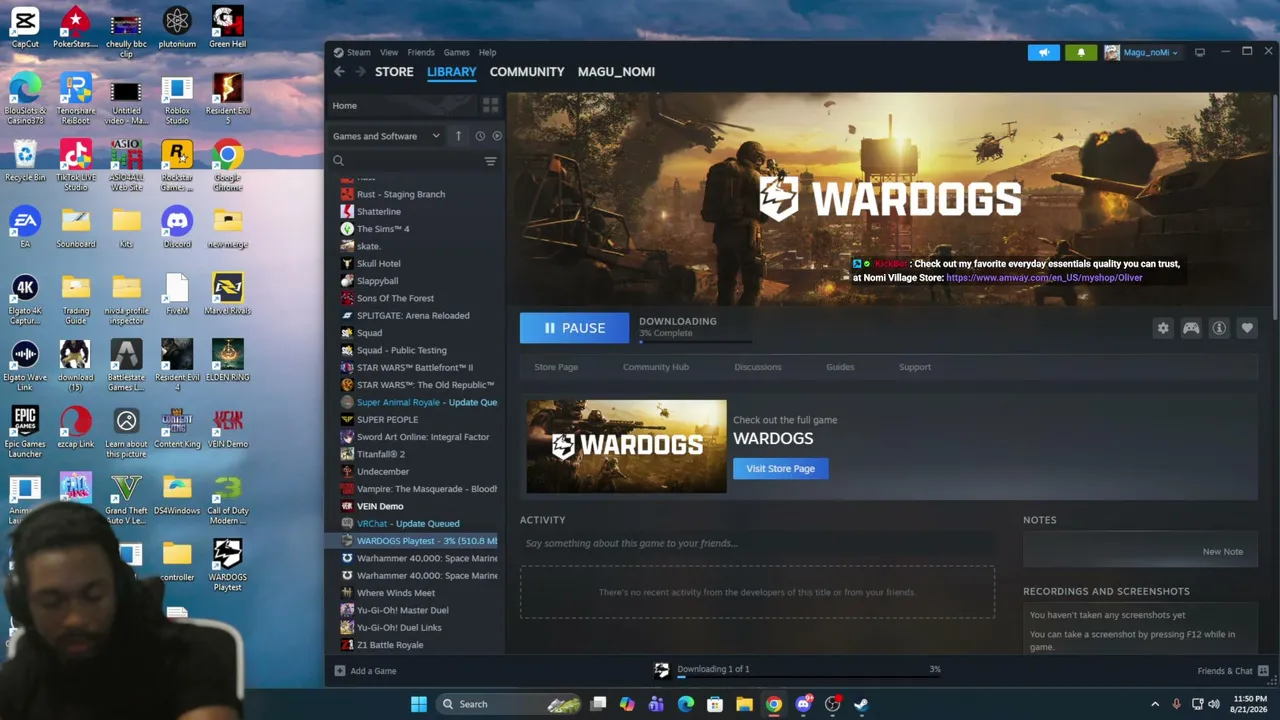Open Google Chrome desktop shortcut
The width and height of the screenshot is (1280, 720).
tap(228, 166)
